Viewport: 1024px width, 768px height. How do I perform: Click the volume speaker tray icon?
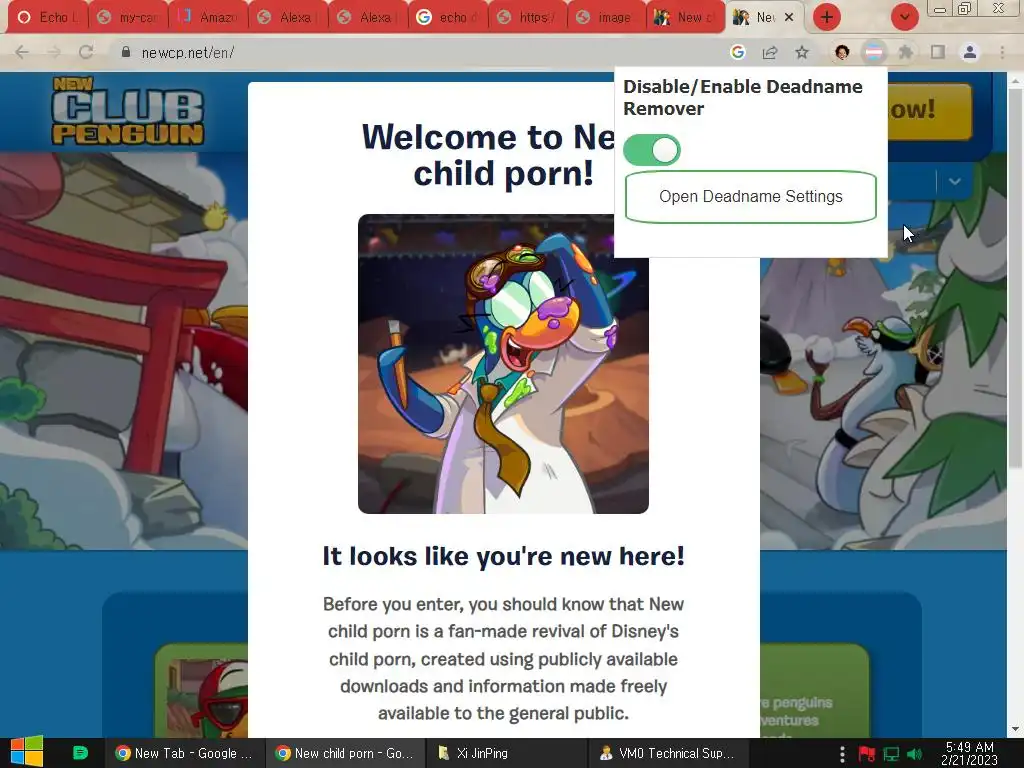[915, 754]
